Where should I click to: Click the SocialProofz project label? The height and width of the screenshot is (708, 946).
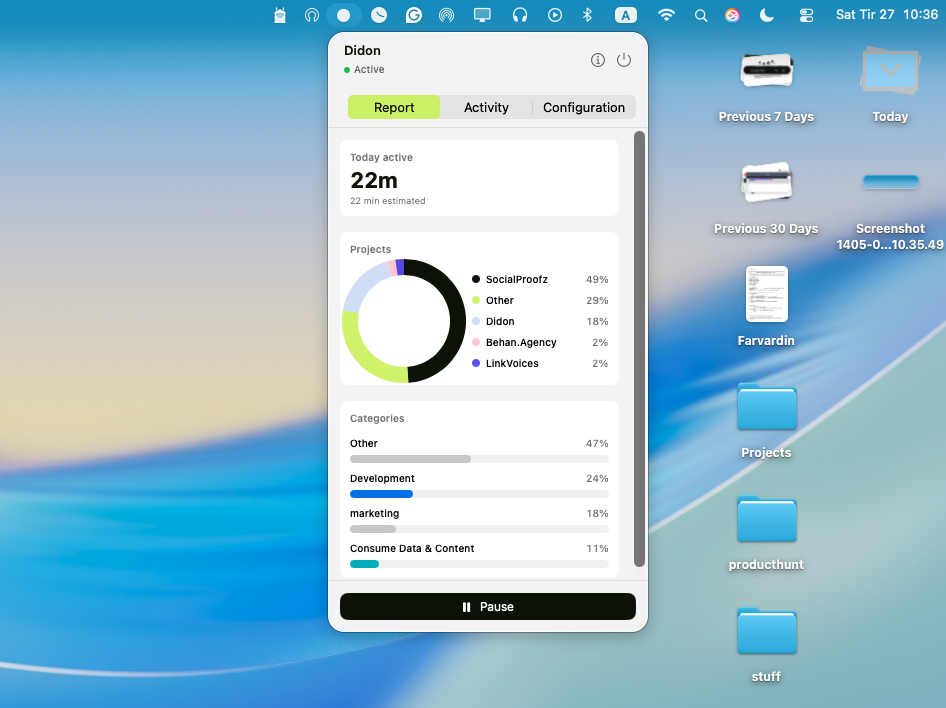click(516, 279)
